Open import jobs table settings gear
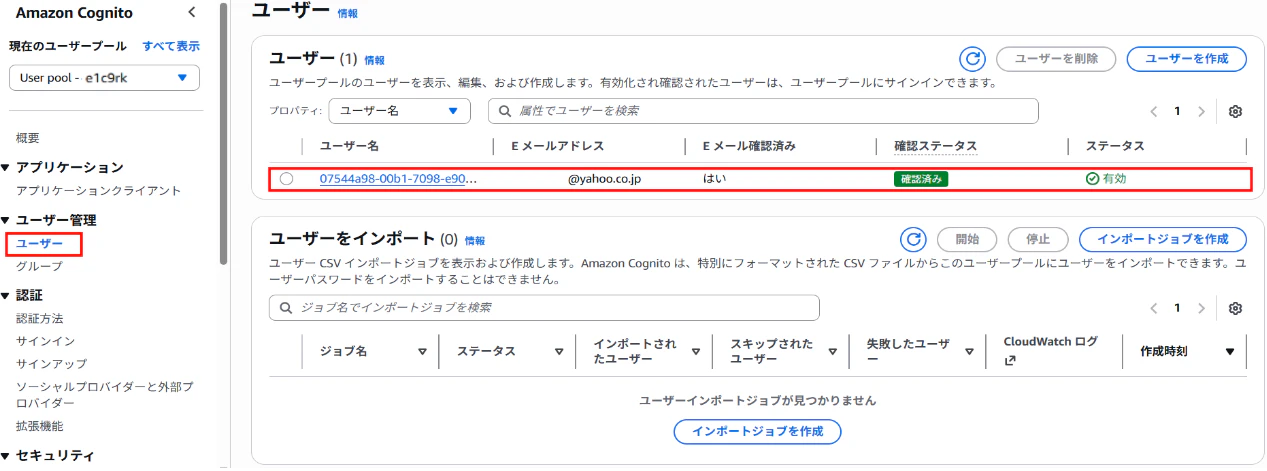Viewport: 1267px width, 471px height. click(x=1235, y=308)
